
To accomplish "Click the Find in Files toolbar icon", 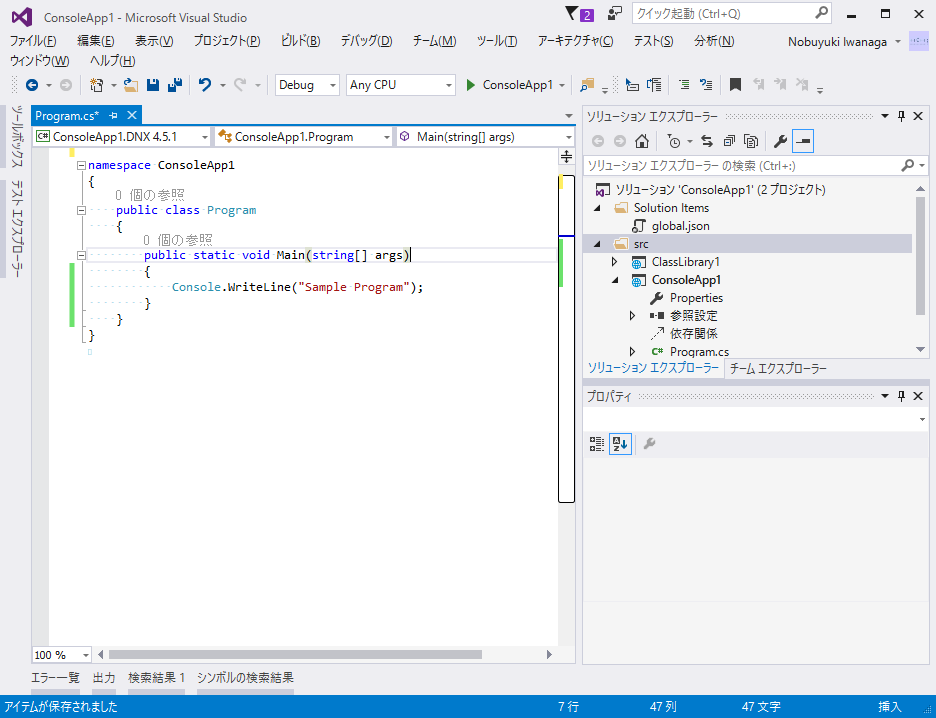I will click(x=587, y=85).
